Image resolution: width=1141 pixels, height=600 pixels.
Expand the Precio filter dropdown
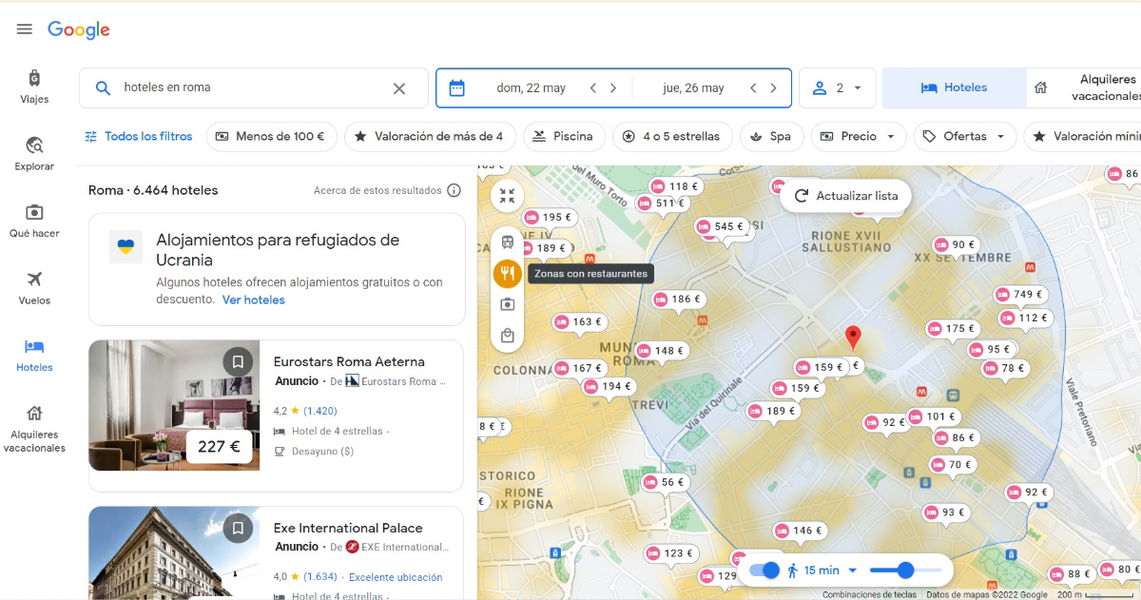tap(859, 136)
